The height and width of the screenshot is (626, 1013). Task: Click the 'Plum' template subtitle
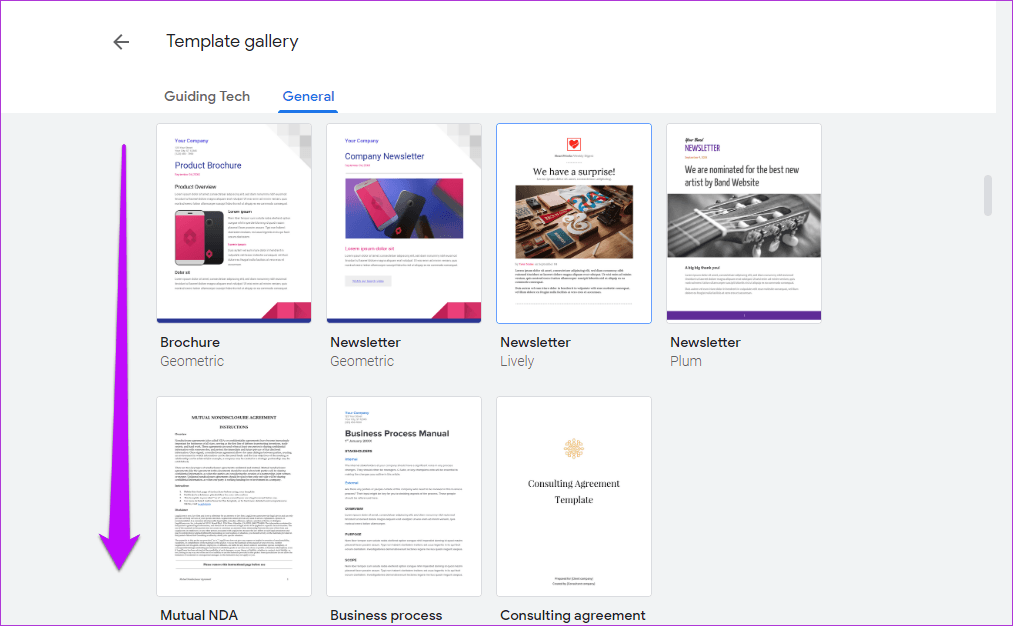685,361
